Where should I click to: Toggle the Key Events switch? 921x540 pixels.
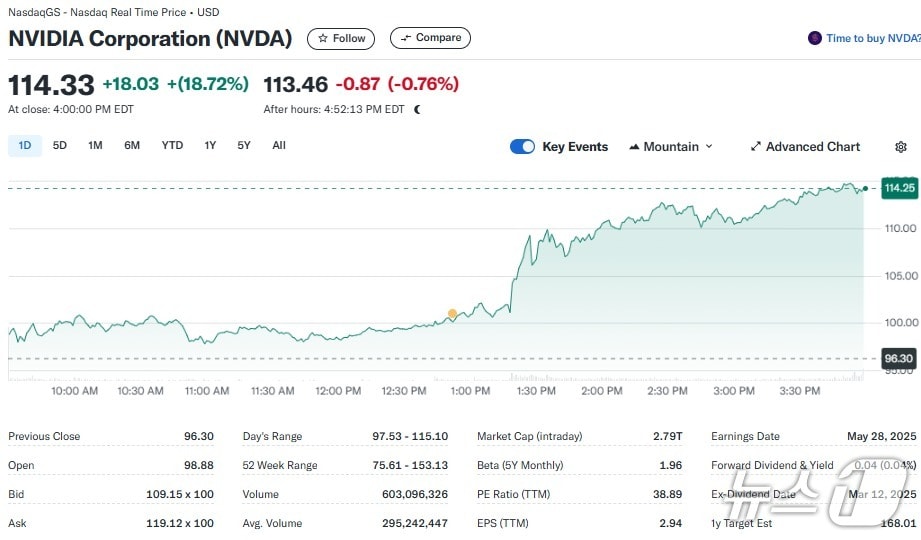pos(522,147)
